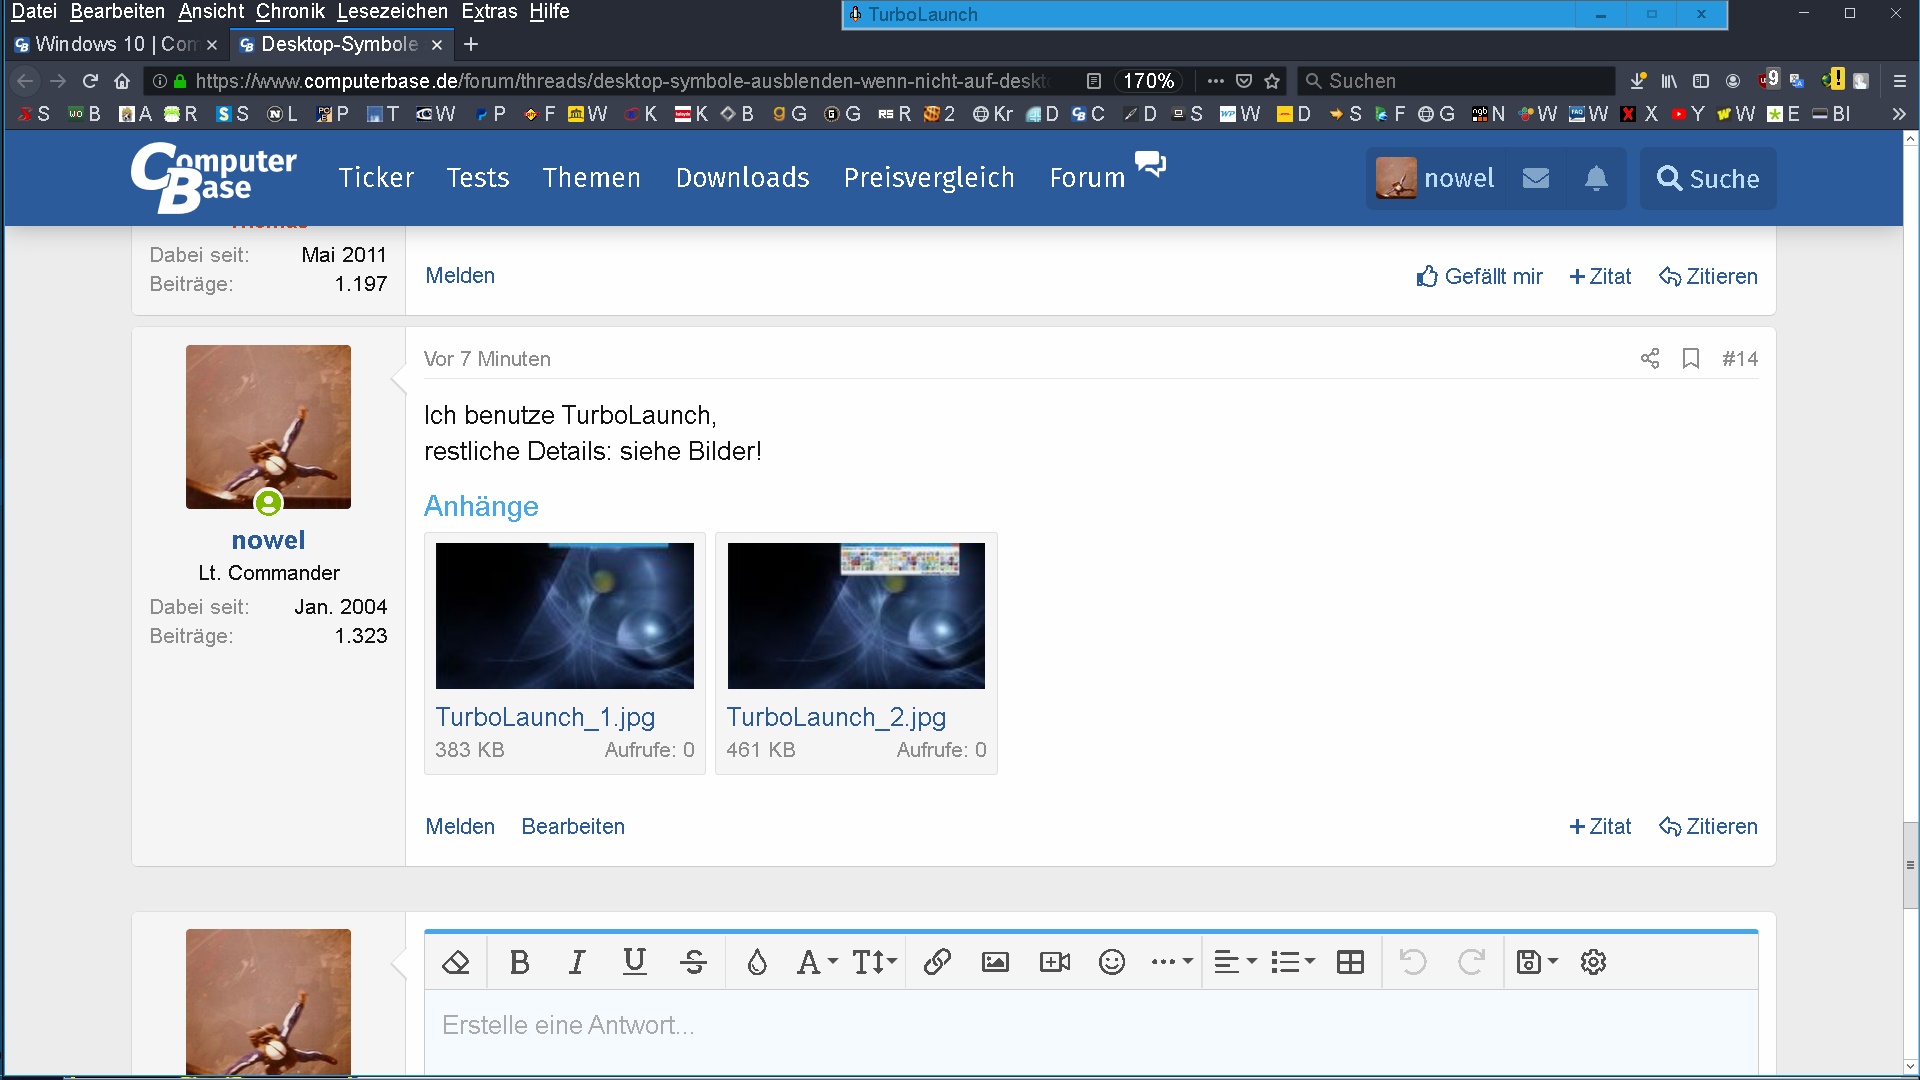Open the page actions three-dot menu

pyautogui.click(x=1216, y=81)
